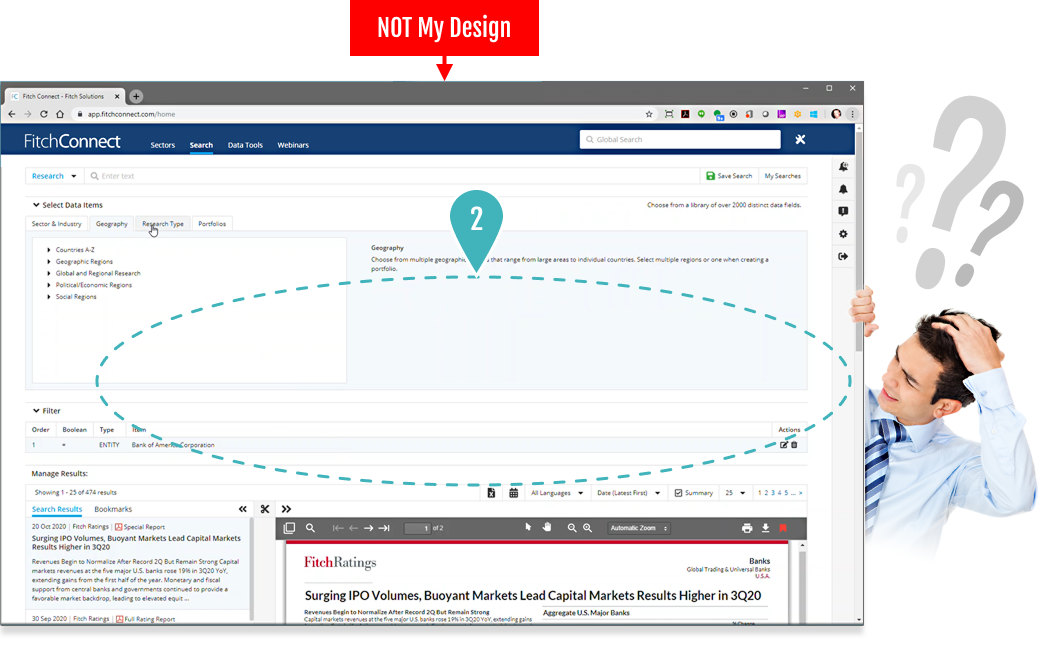Image resolution: width=1042 pixels, height=658 pixels.
Task: Click the Global Search field
Action: (x=680, y=140)
